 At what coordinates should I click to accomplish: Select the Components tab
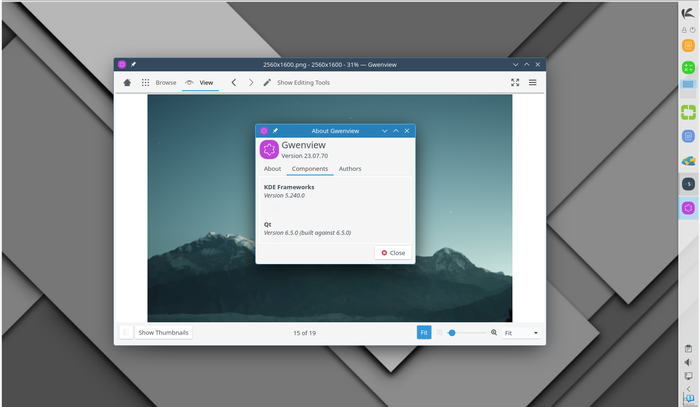(310, 169)
